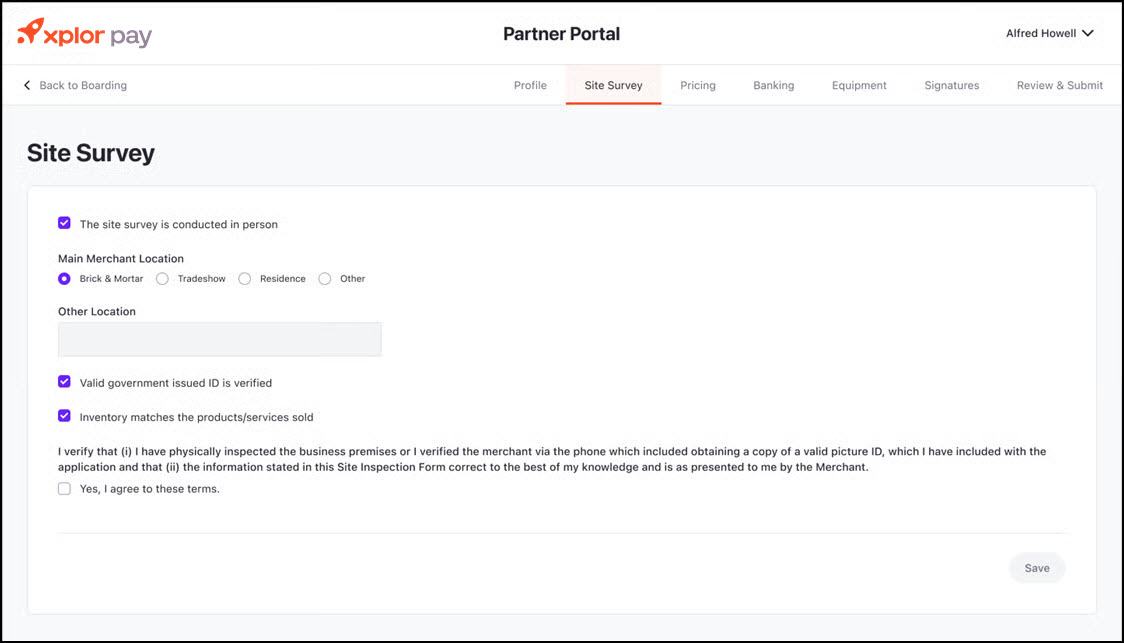Open the Review & Submit tab
This screenshot has height=643, width=1124.
1059,86
